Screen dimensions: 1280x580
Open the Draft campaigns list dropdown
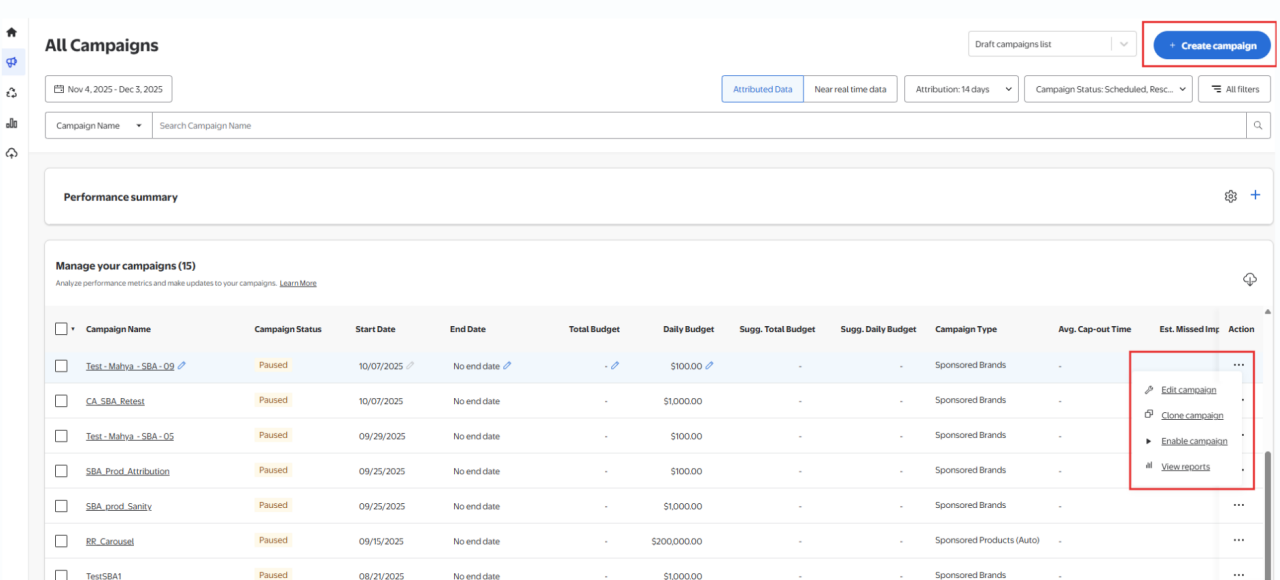click(x=1052, y=44)
